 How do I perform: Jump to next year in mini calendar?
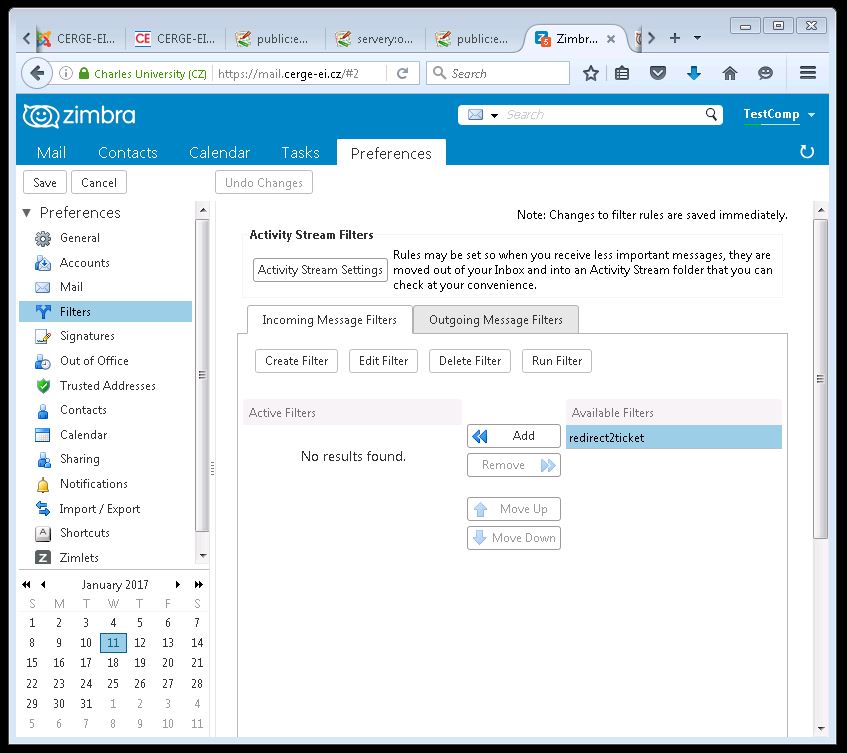[x=198, y=584]
